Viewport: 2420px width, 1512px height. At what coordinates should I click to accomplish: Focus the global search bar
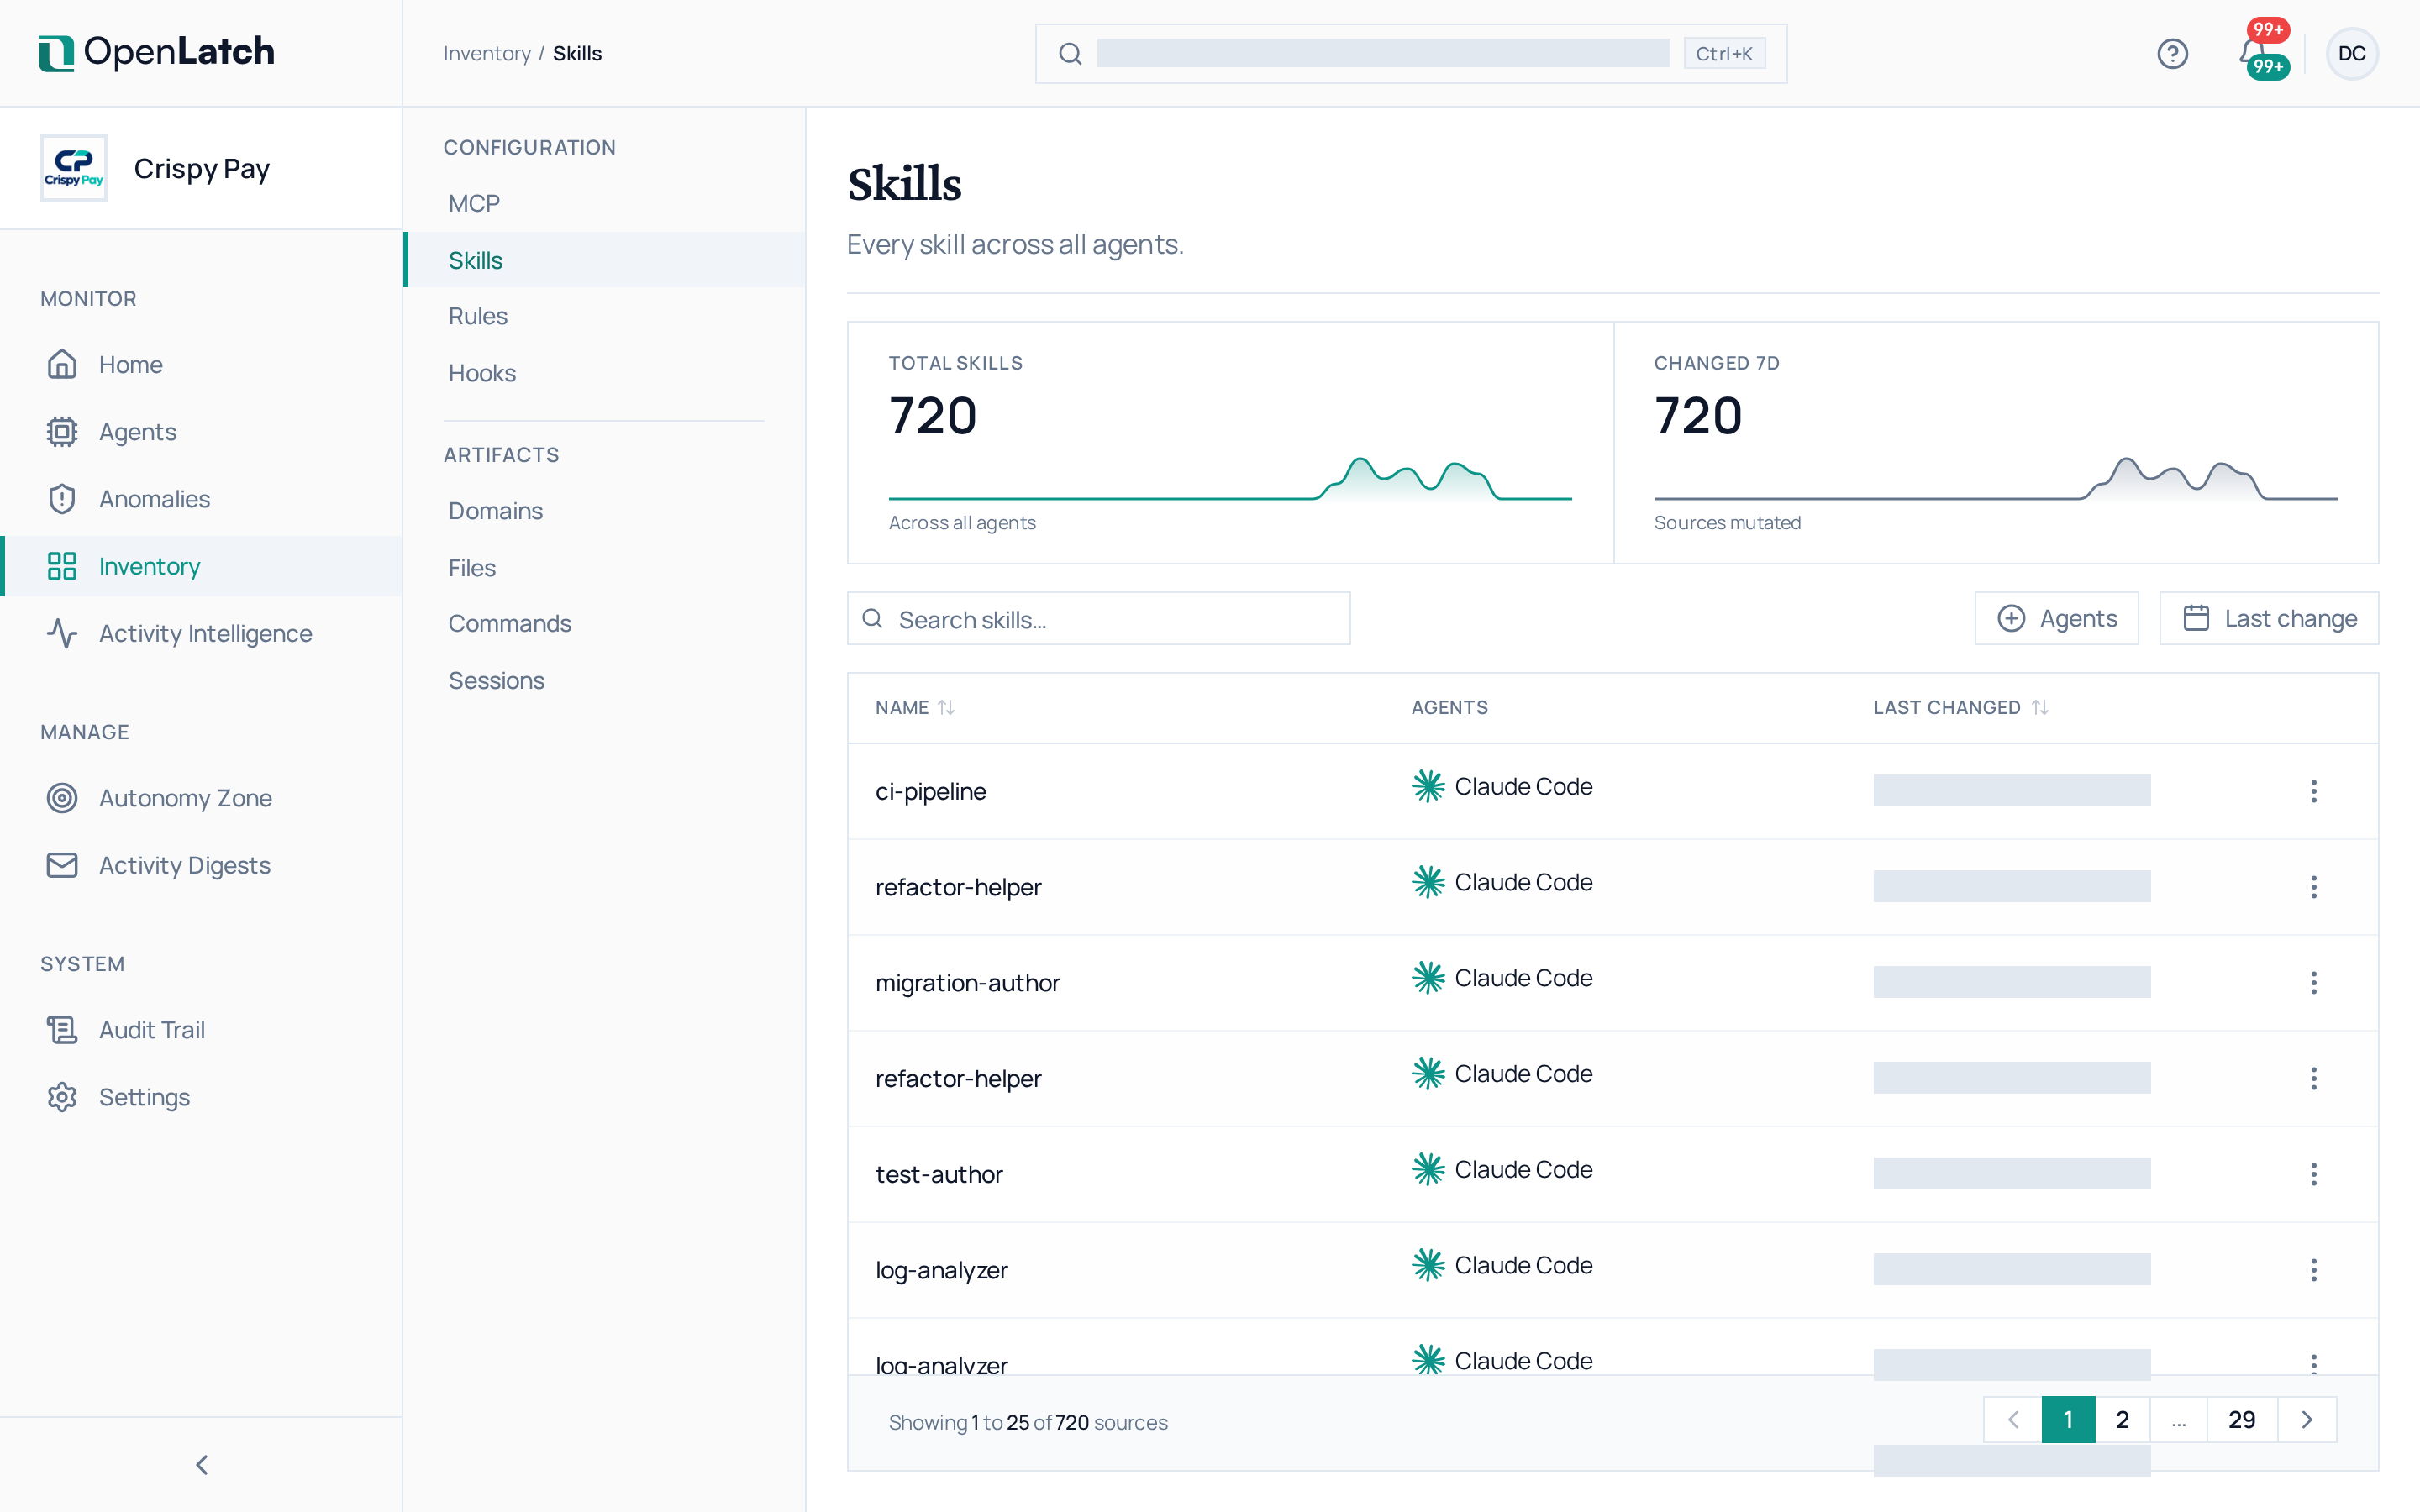click(x=1410, y=53)
